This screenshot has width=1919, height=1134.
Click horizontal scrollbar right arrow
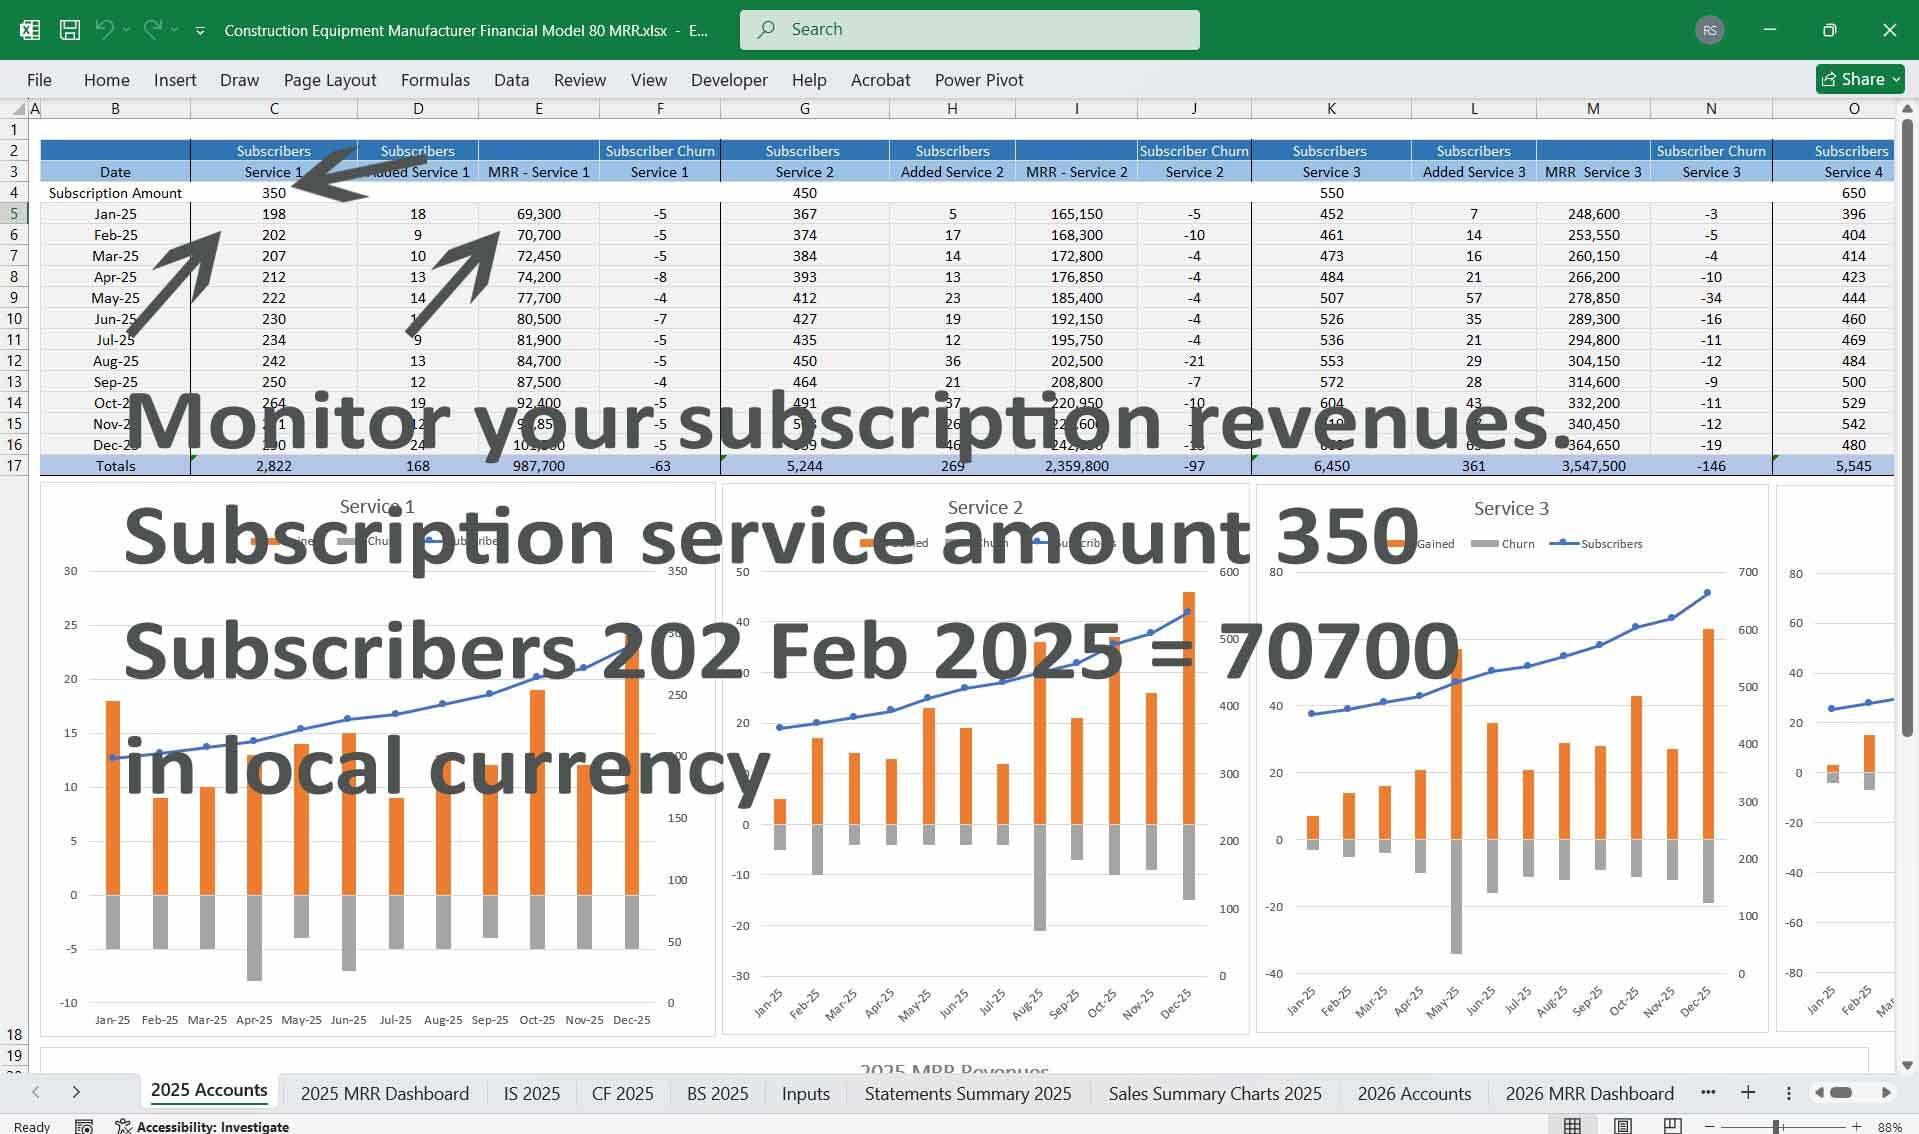coord(1886,1093)
